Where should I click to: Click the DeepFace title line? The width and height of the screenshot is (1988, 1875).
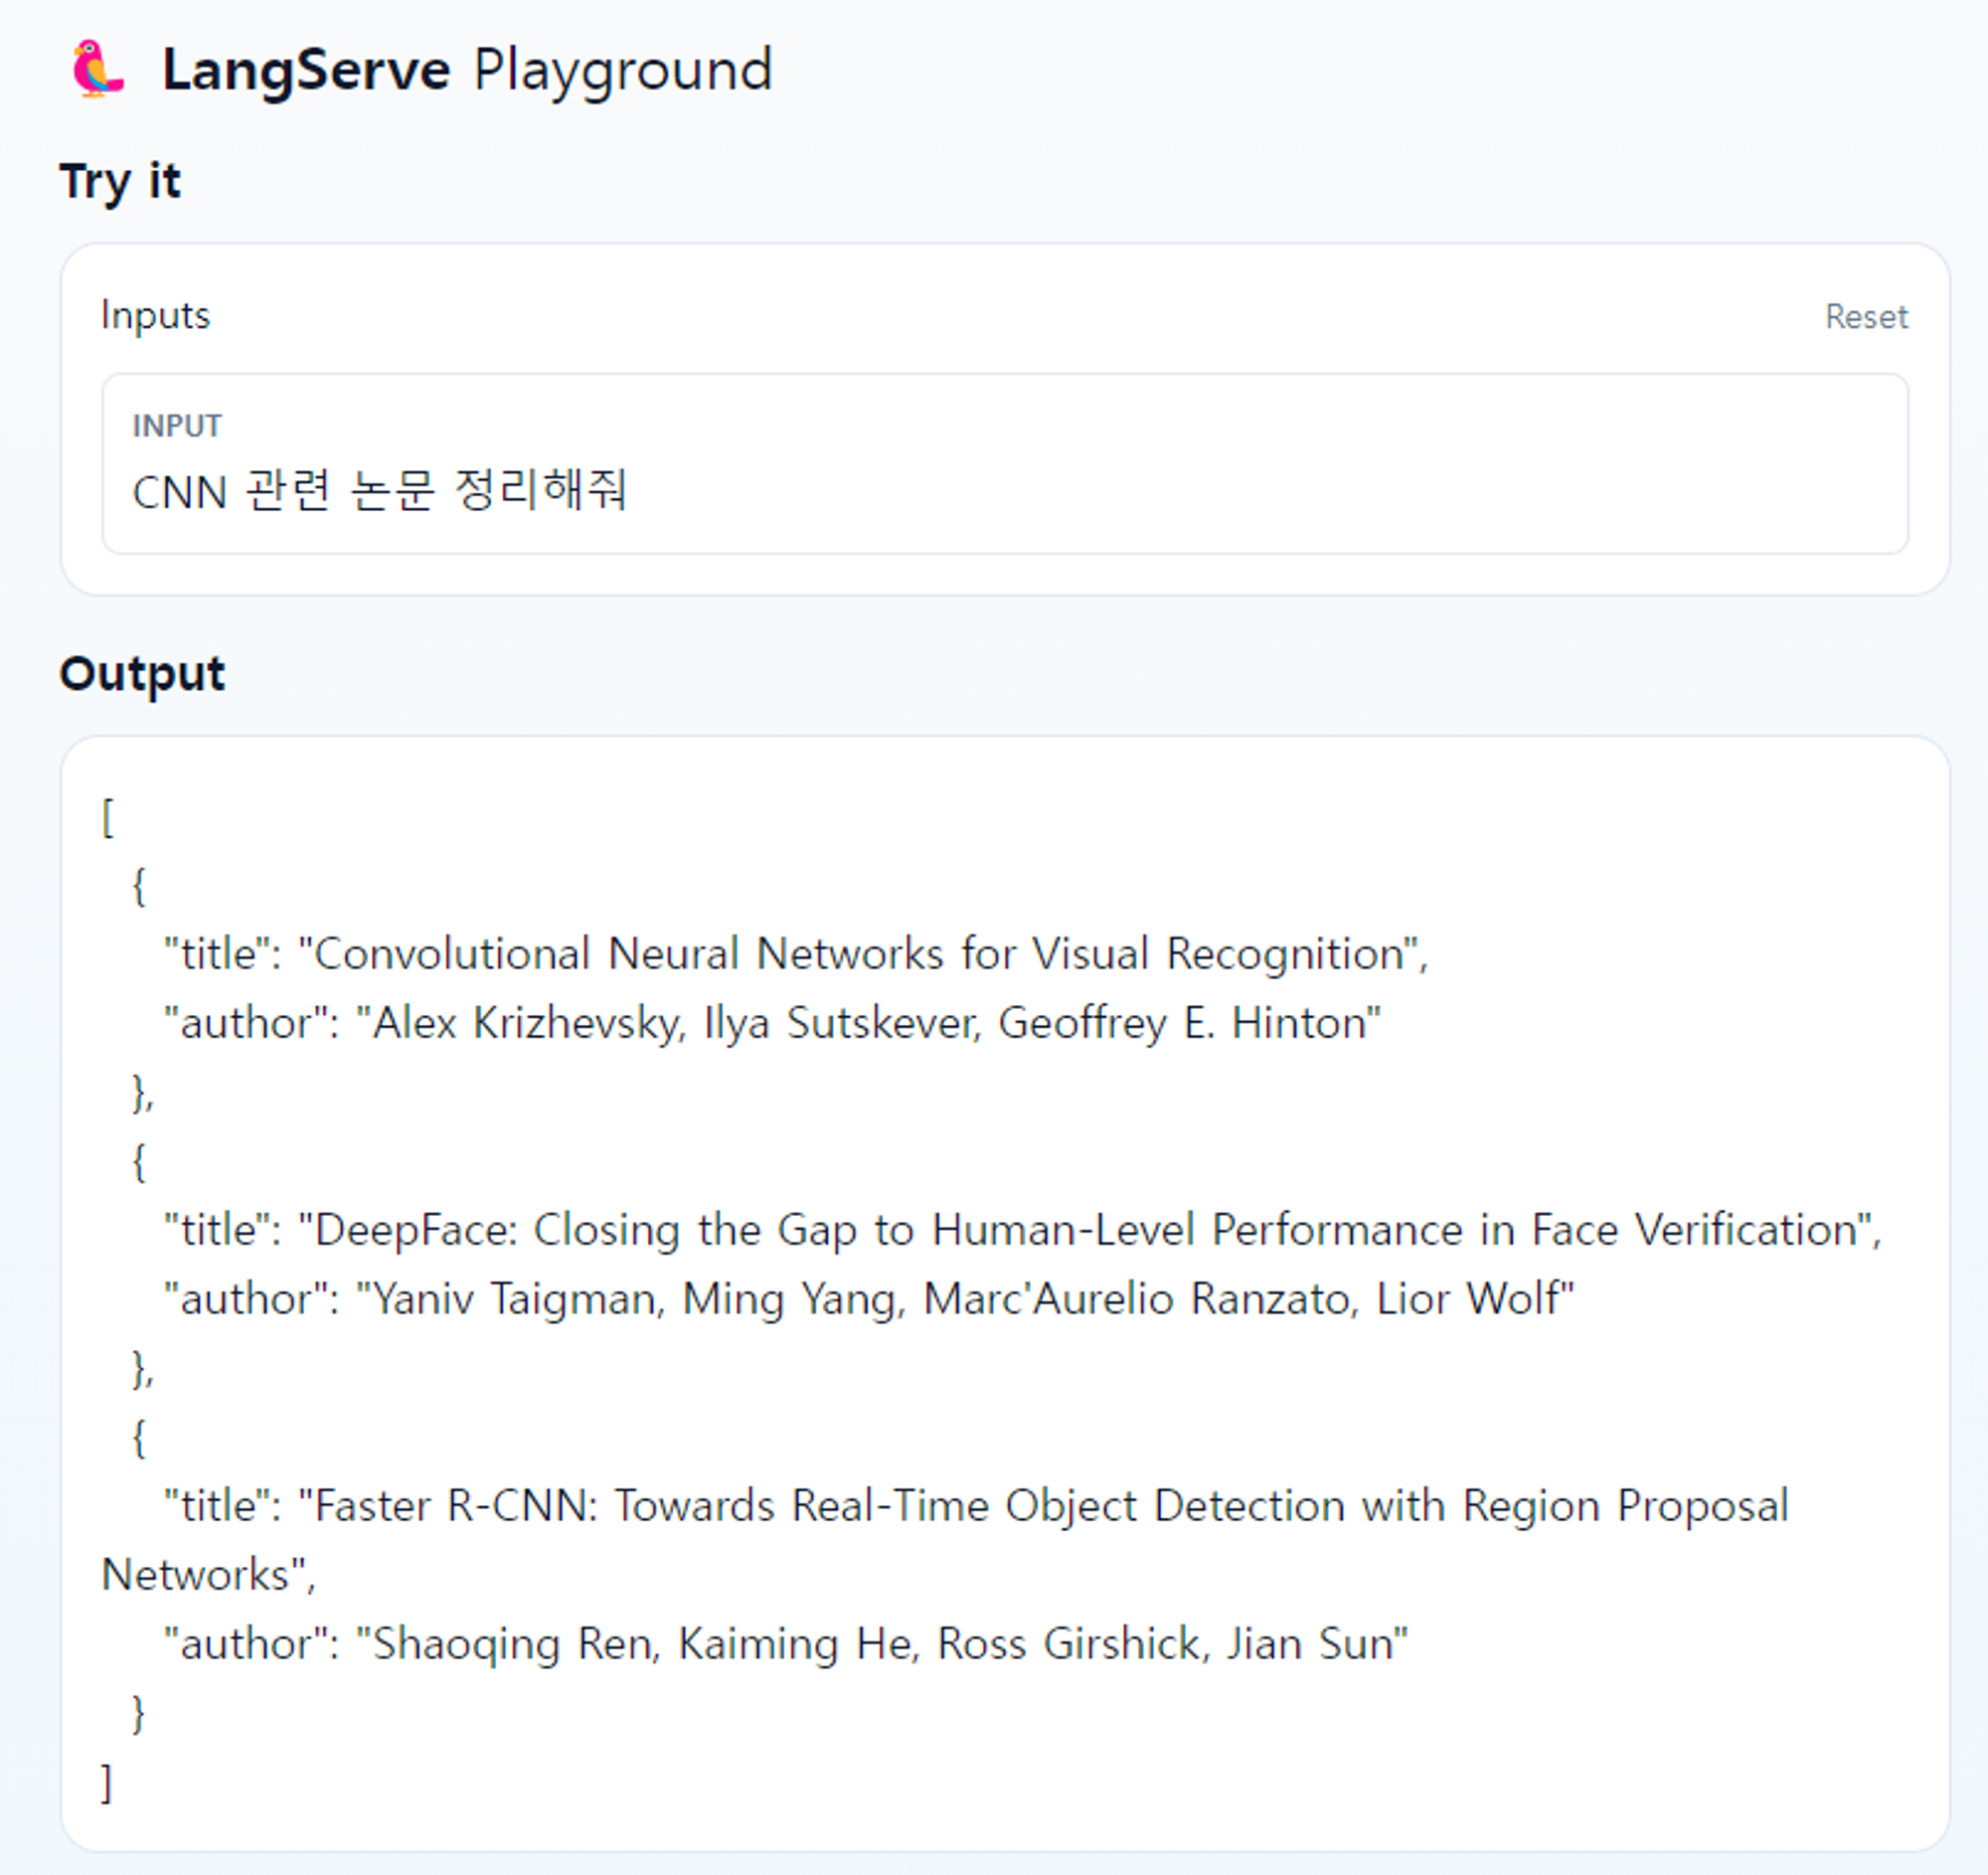click(1021, 1230)
